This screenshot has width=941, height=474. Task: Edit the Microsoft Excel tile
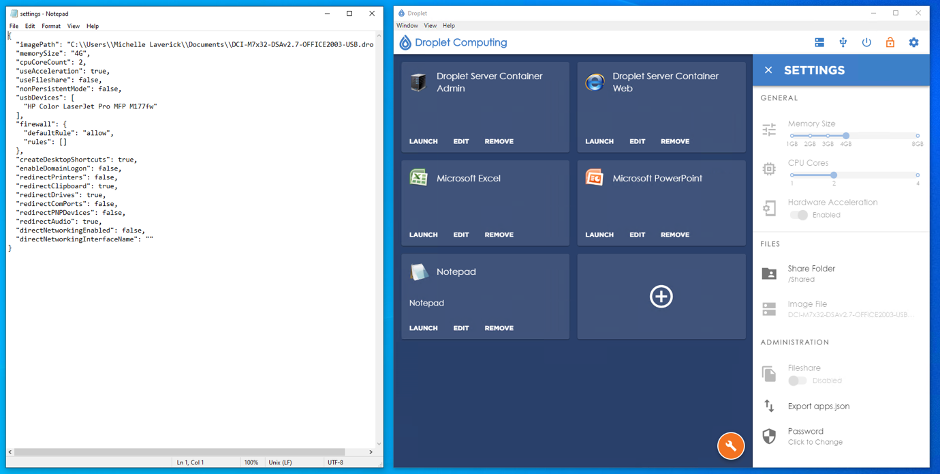tap(461, 235)
